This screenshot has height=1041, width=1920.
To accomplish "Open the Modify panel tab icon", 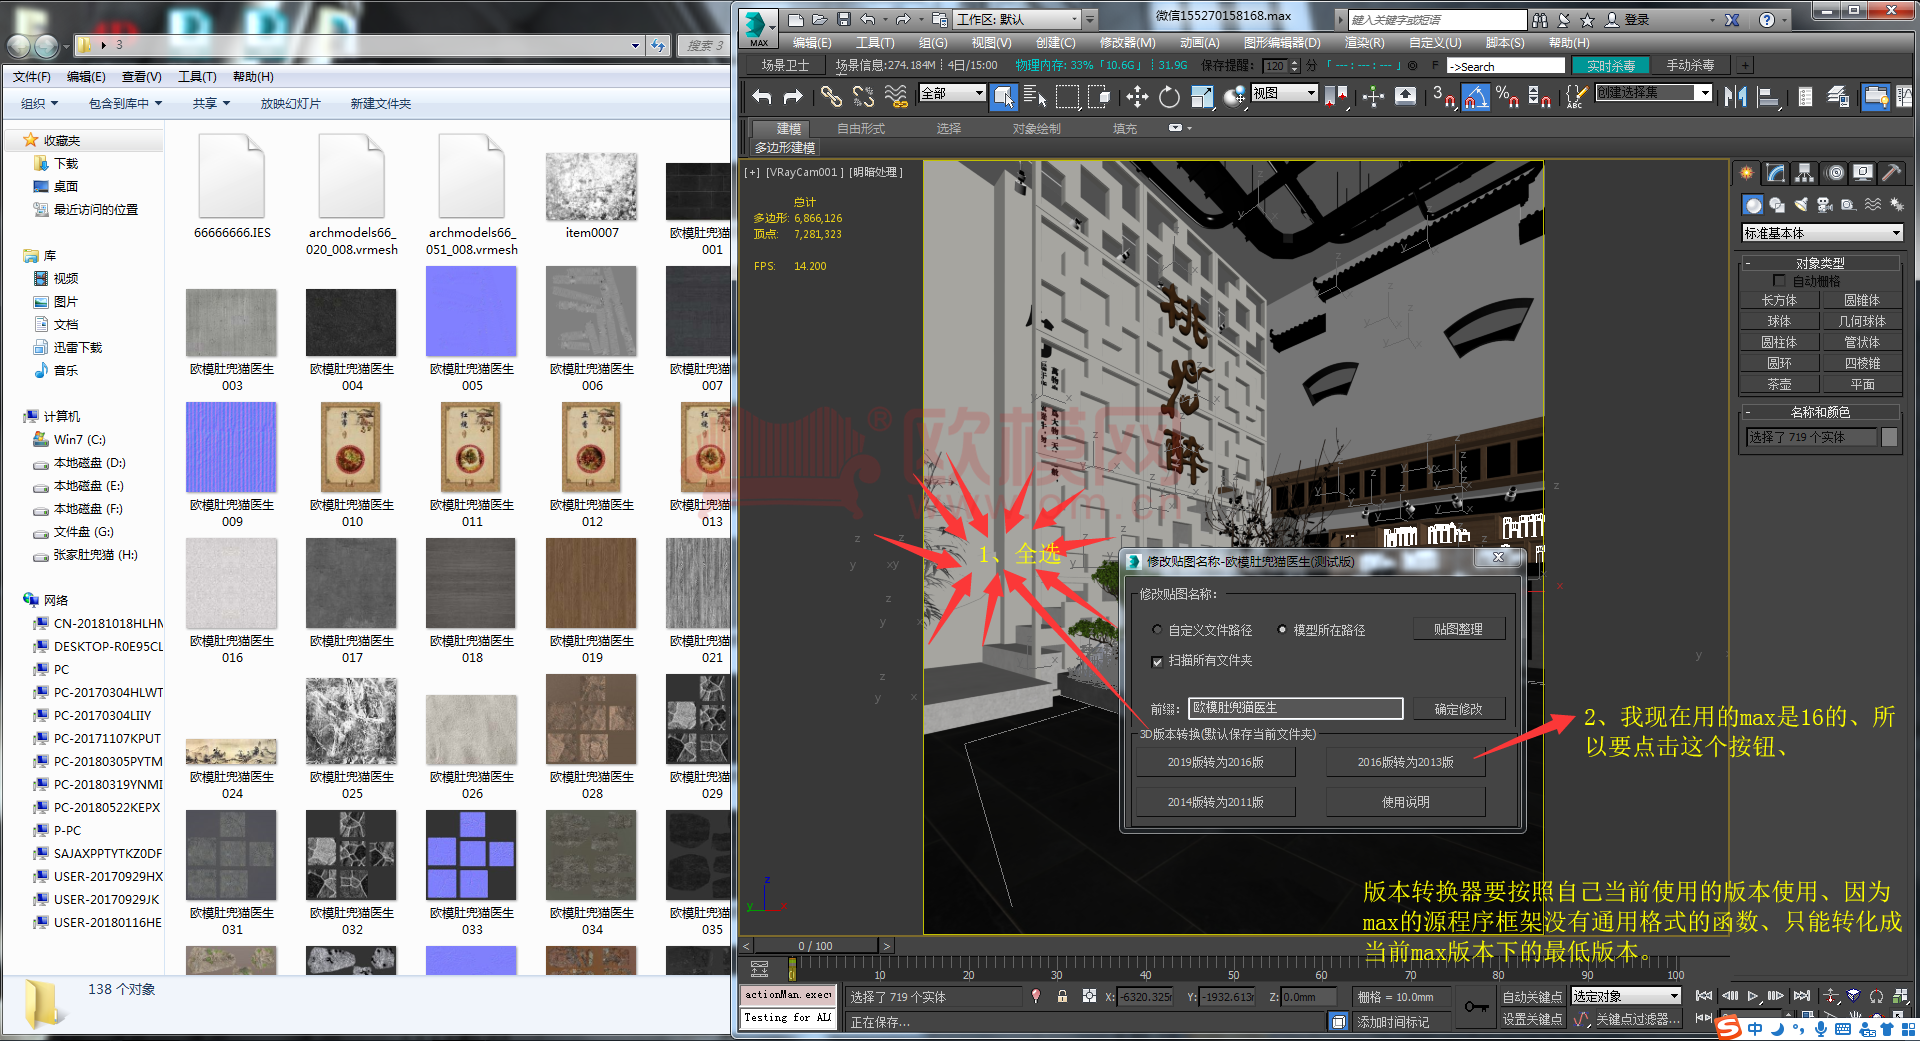I will 1776,173.
